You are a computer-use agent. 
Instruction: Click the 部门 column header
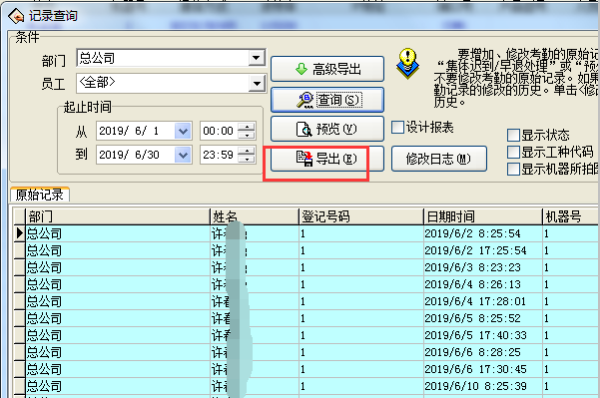[118, 217]
